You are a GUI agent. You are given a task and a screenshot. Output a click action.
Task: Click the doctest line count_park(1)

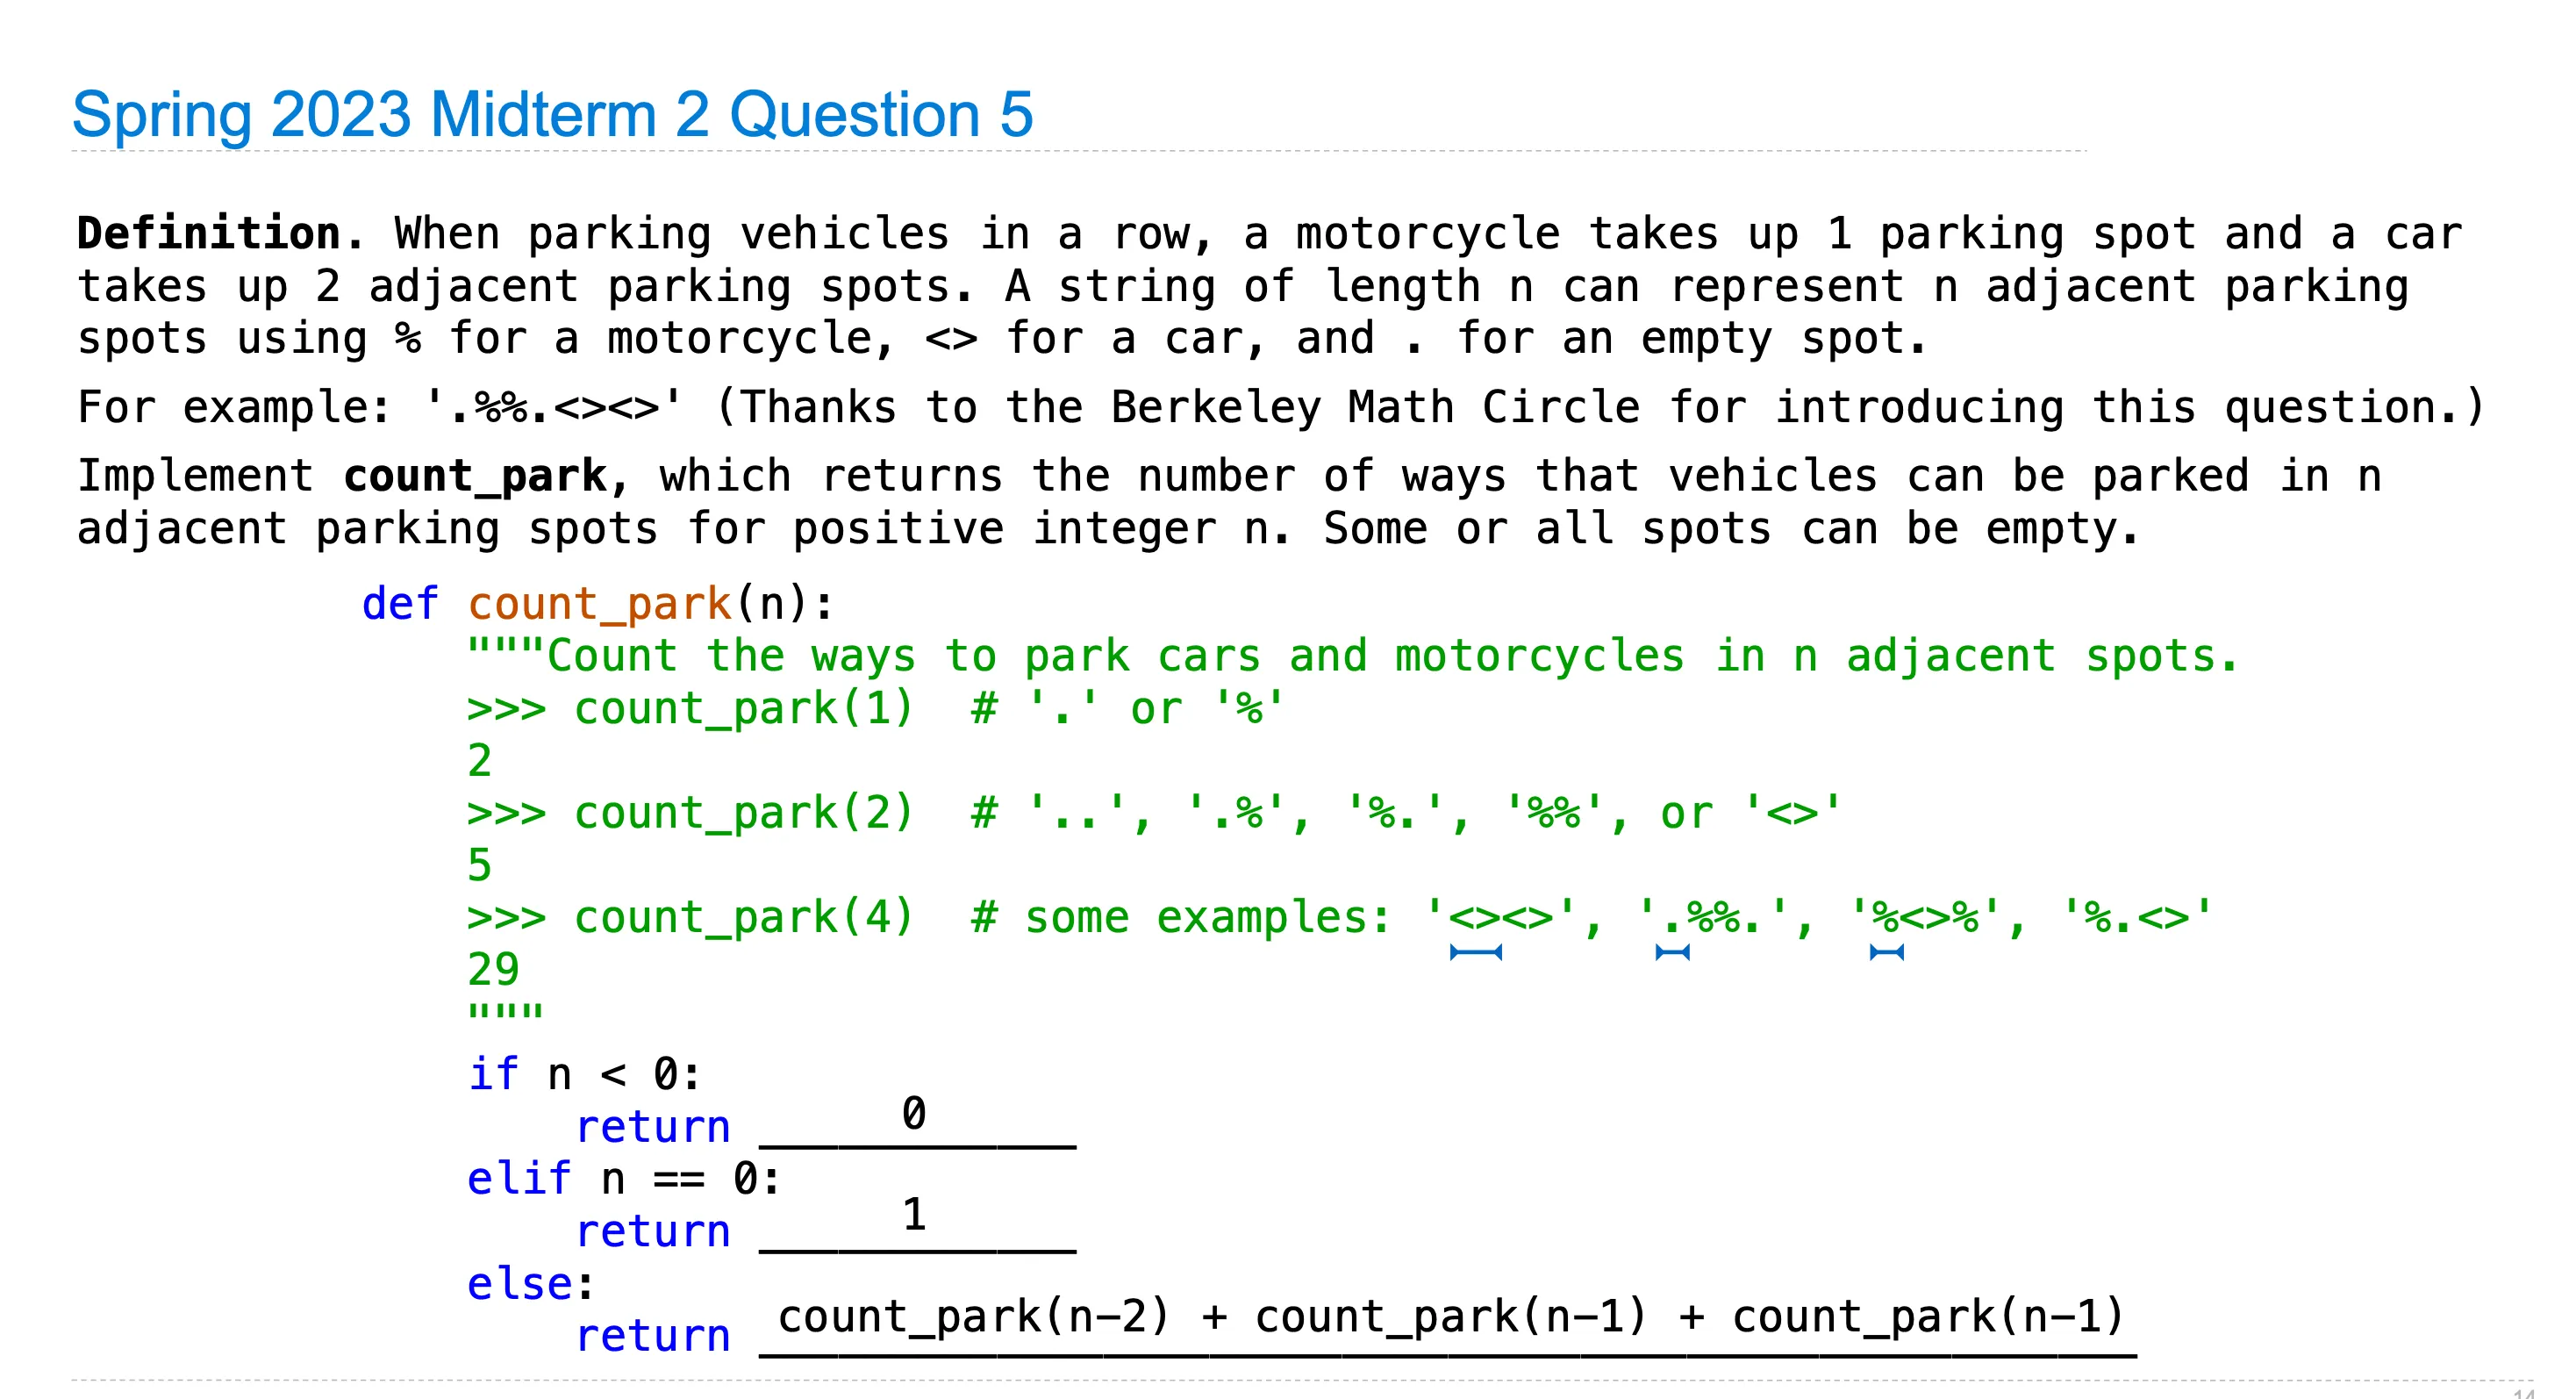[x=742, y=708]
